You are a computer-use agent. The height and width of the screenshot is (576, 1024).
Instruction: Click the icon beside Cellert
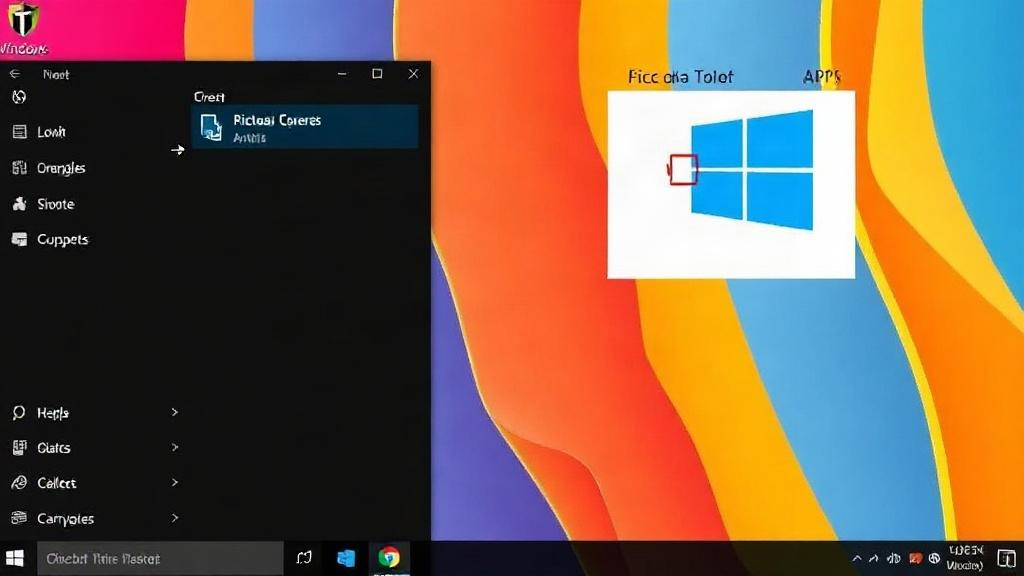(20, 483)
